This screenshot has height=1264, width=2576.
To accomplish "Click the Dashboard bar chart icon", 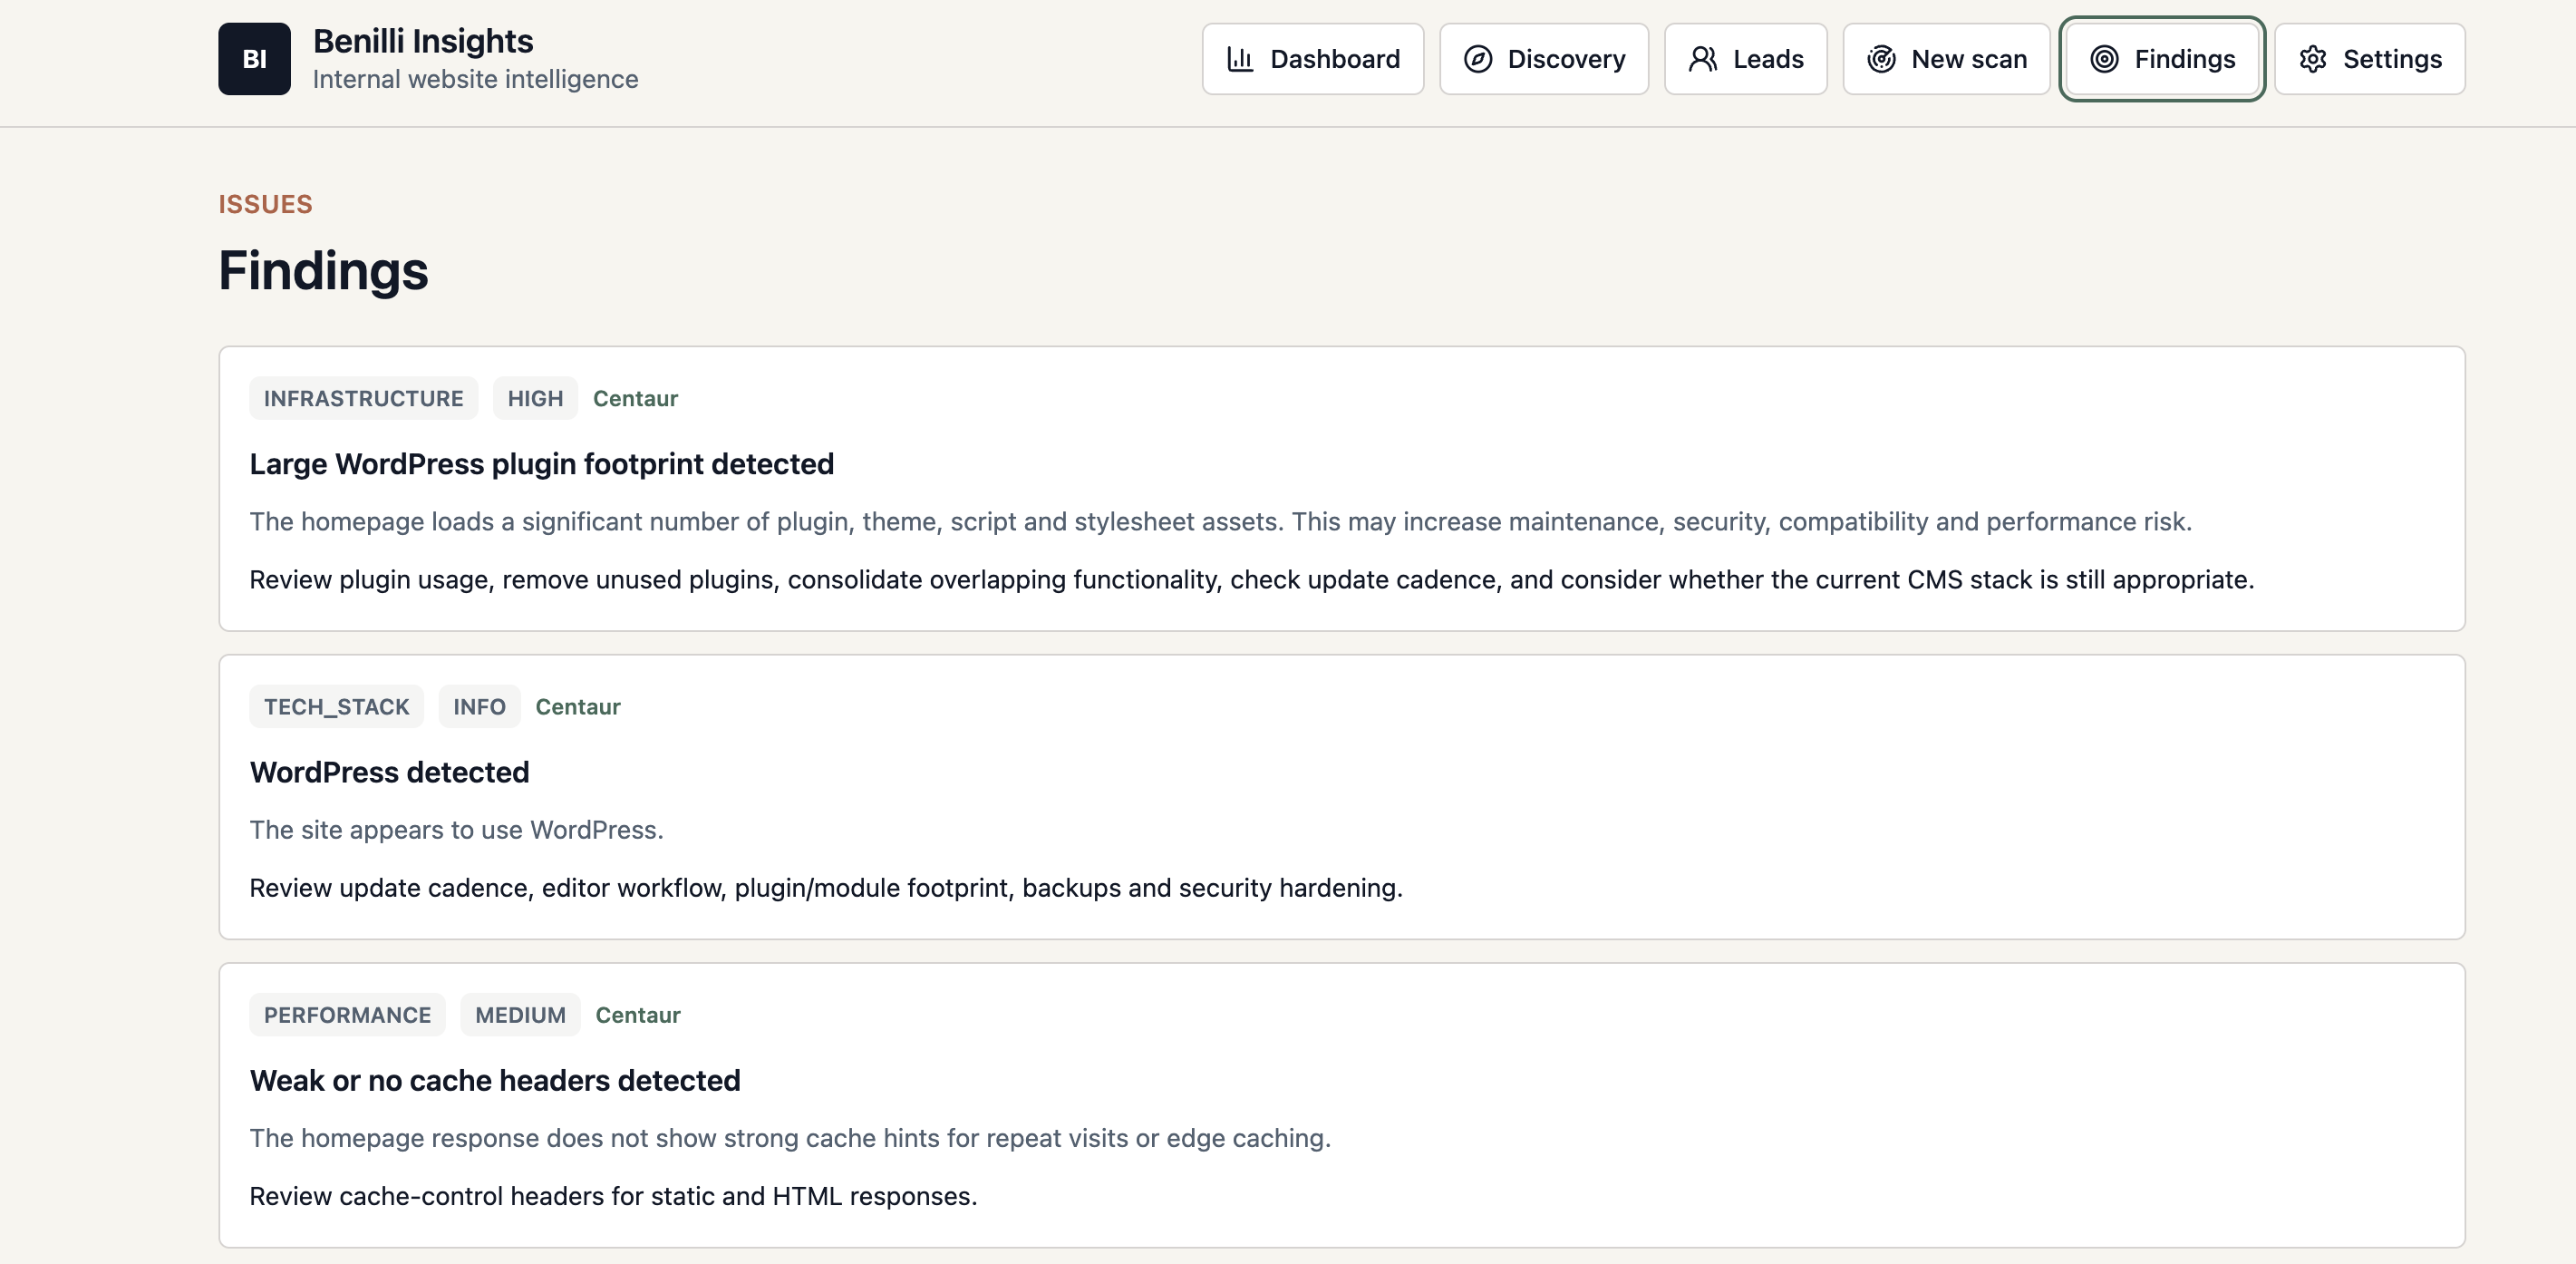I will (1240, 59).
